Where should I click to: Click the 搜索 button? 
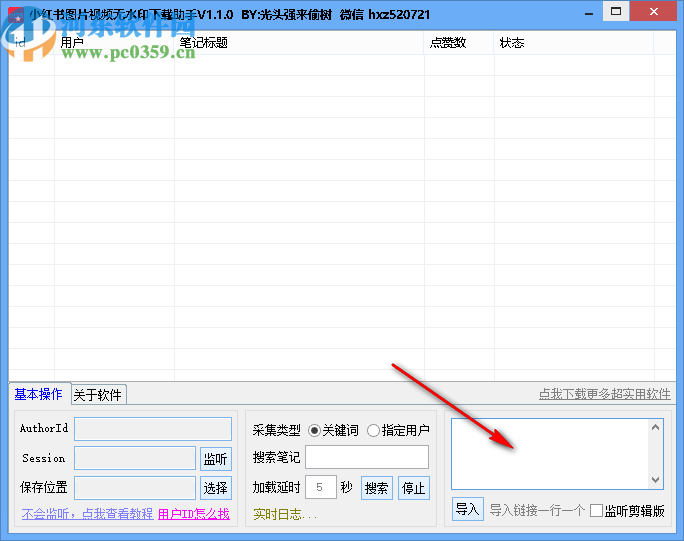coord(376,488)
